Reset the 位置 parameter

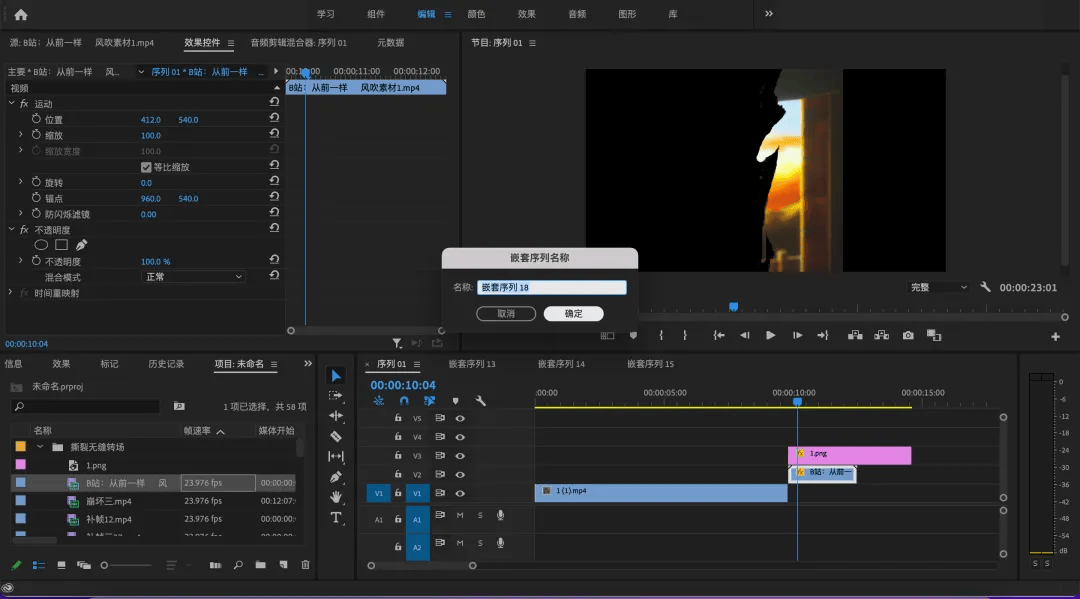click(x=274, y=118)
